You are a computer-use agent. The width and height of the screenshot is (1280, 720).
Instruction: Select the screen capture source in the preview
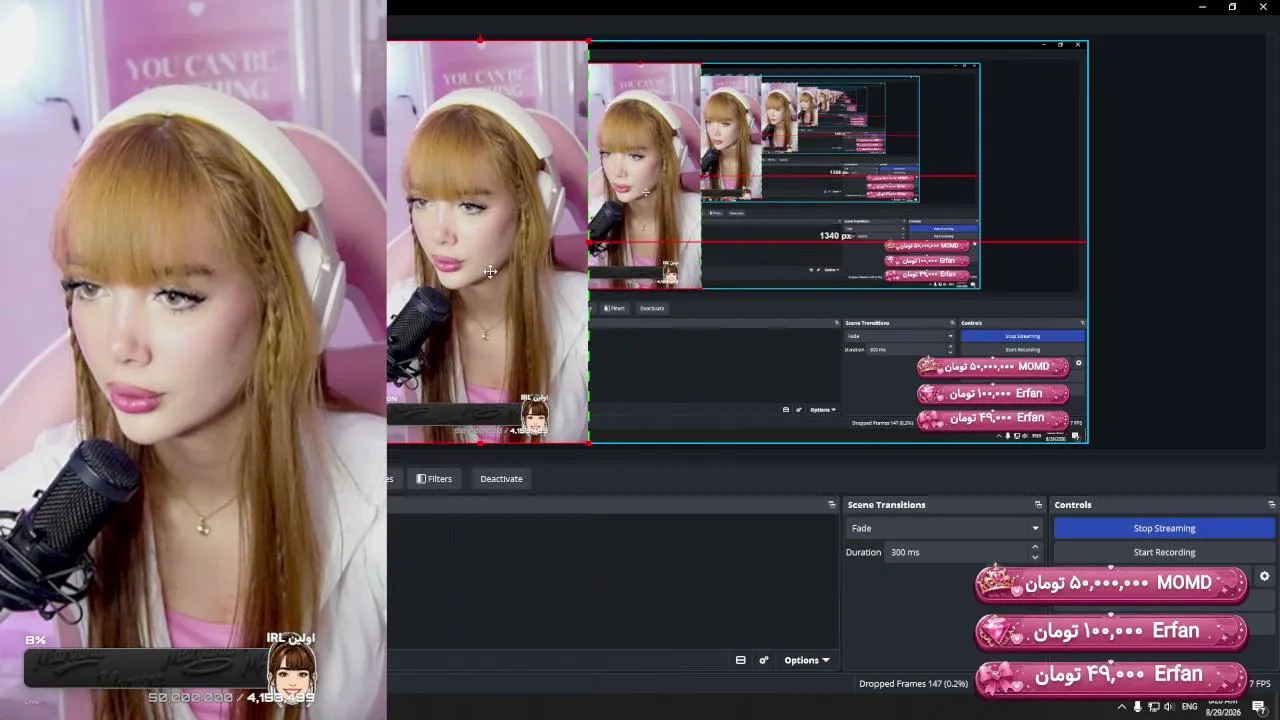click(x=838, y=242)
